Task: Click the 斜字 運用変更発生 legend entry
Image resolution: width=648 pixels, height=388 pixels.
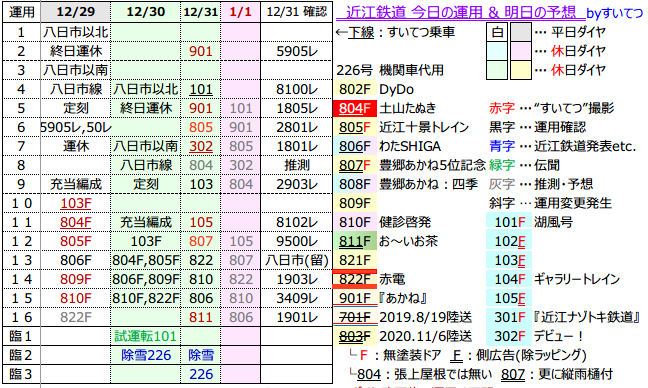Action: point(550,203)
